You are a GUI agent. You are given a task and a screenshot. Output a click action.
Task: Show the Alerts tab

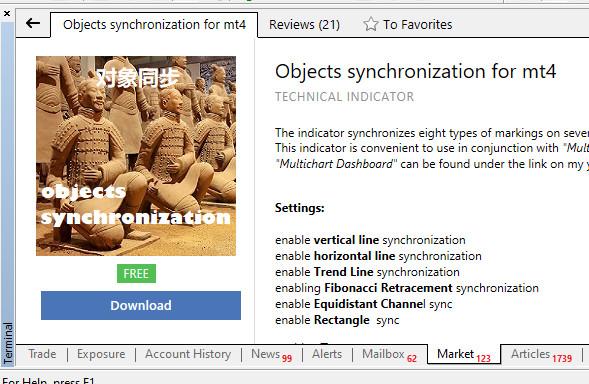(327, 354)
